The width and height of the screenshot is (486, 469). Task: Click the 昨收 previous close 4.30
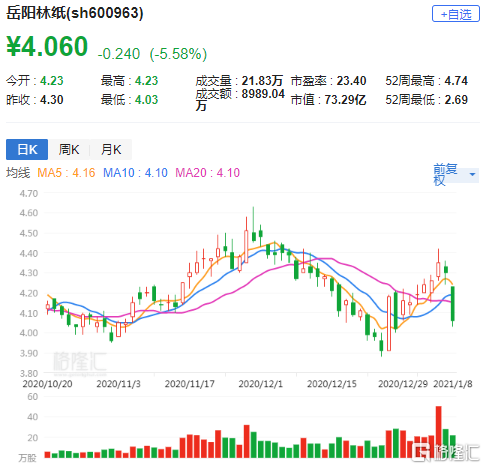pos(52,100)
